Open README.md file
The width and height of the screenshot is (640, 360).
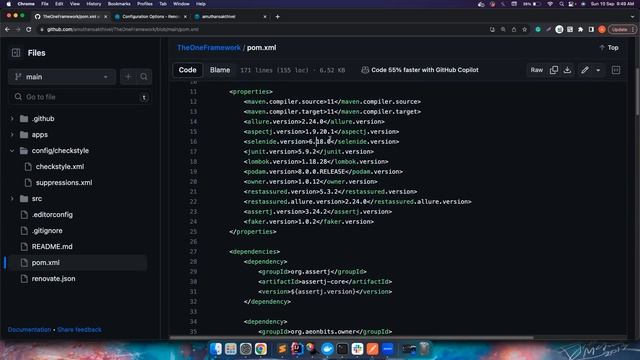(52, 247)
